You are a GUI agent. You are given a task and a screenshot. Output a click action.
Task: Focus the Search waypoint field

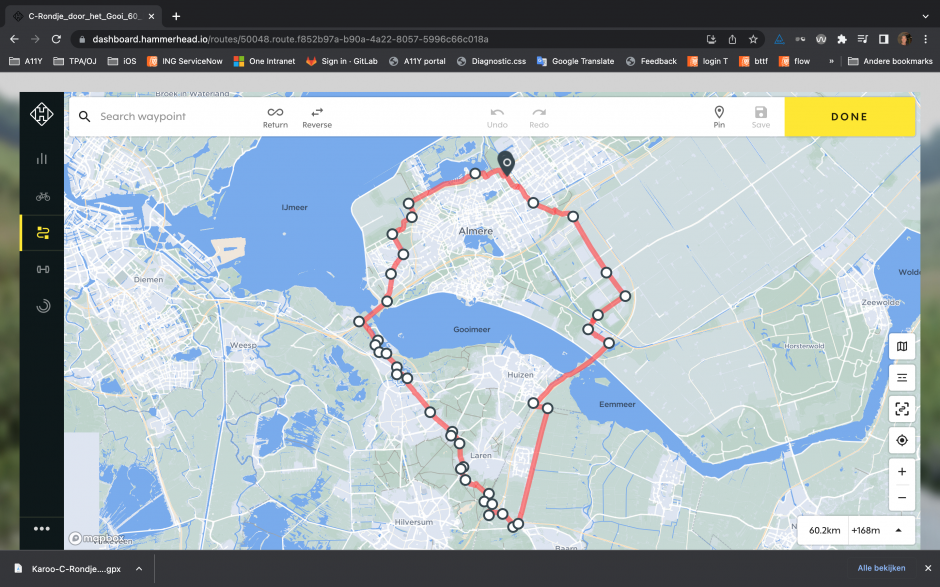pos(174,116)
